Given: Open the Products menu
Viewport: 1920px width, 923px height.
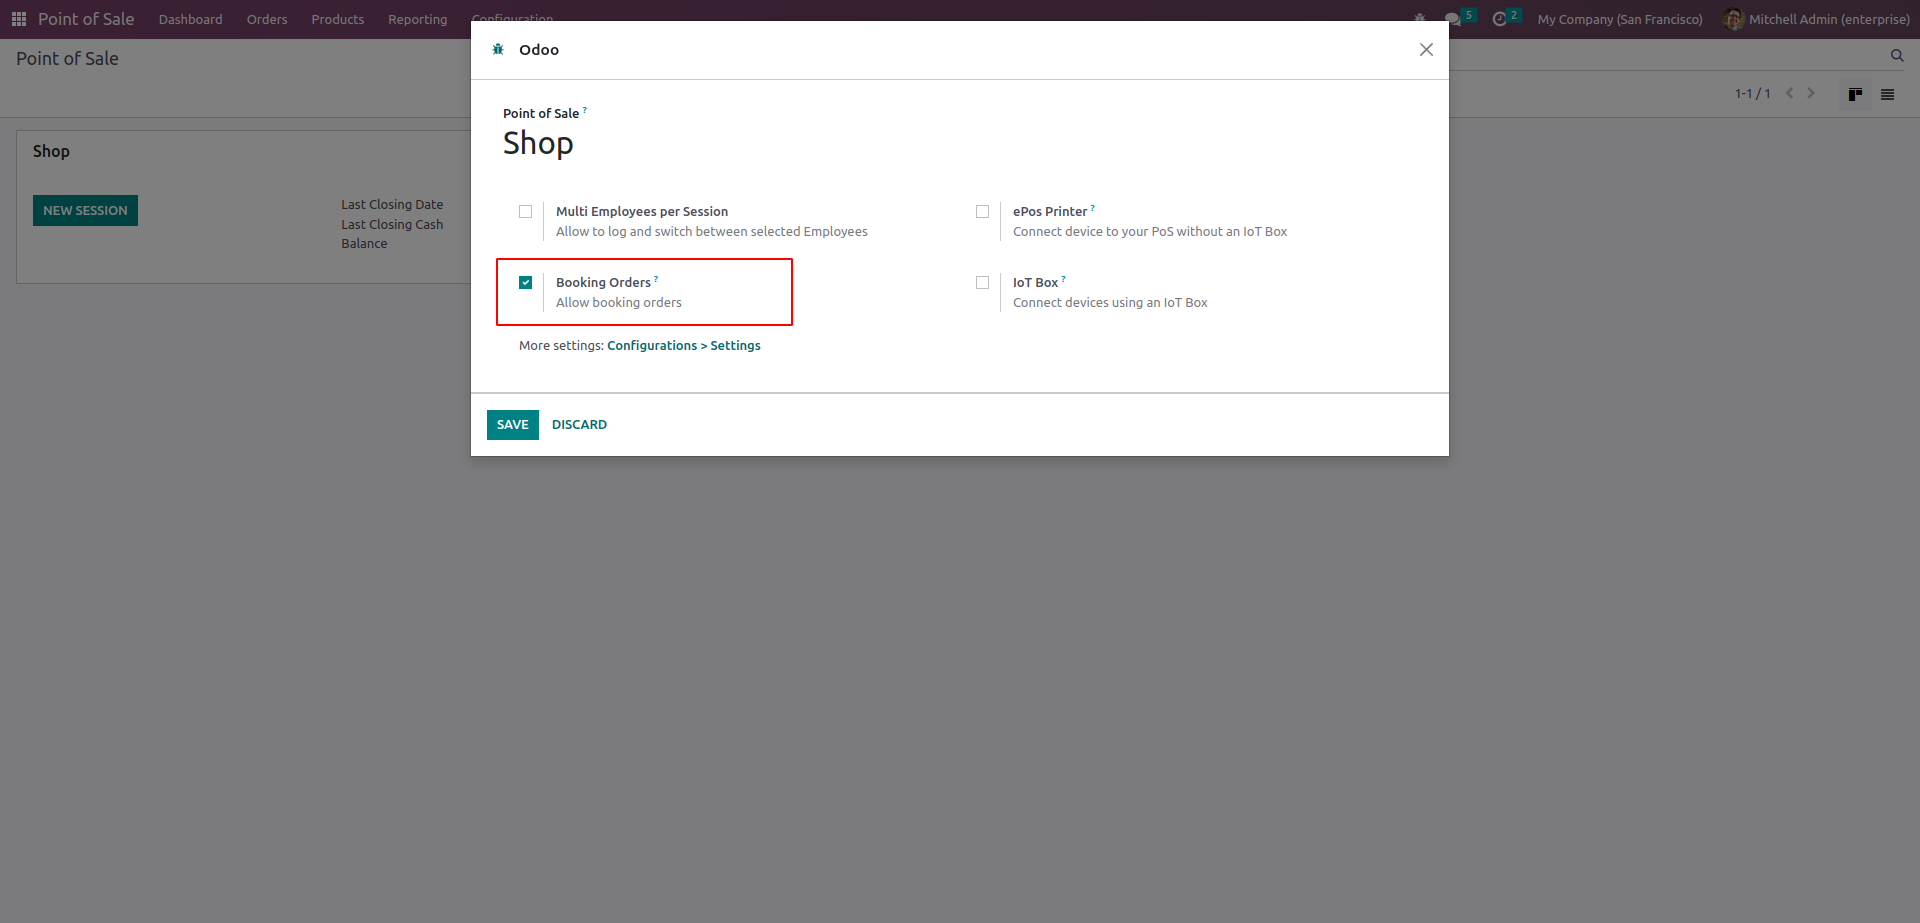Looking at the screenshot, I should click(x=338, y=19).
